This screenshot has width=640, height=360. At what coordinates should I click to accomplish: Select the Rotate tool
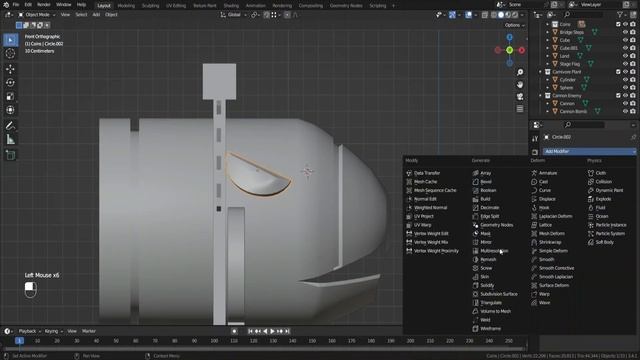[x=11, y=82]
